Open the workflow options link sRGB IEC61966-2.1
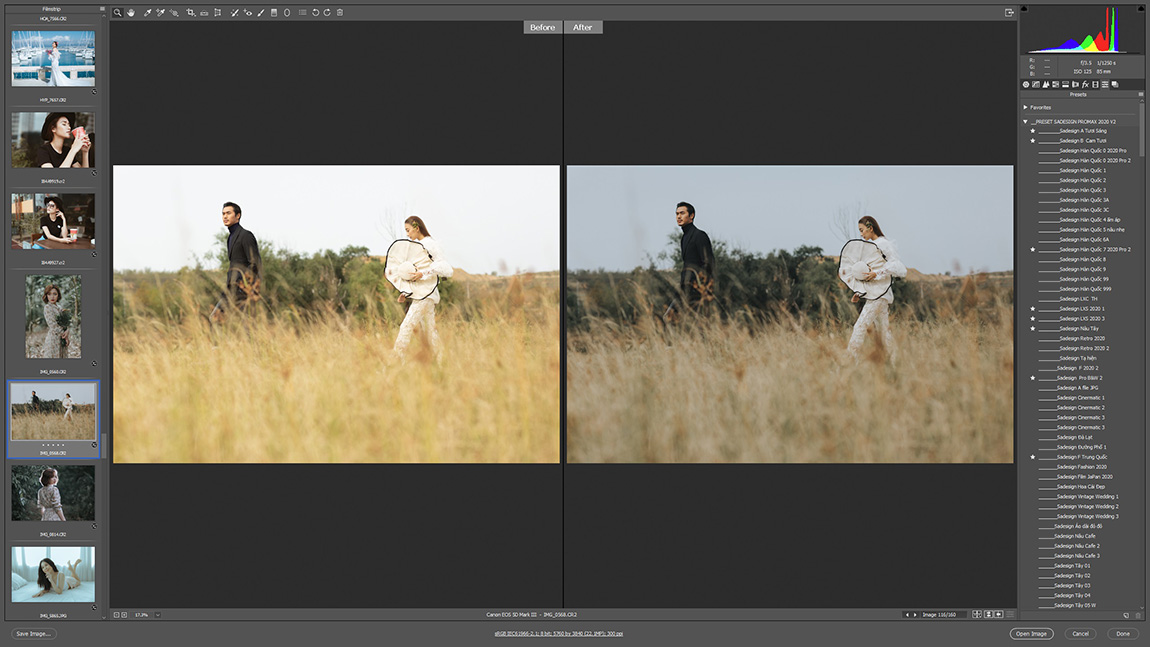 click(558, 633)
